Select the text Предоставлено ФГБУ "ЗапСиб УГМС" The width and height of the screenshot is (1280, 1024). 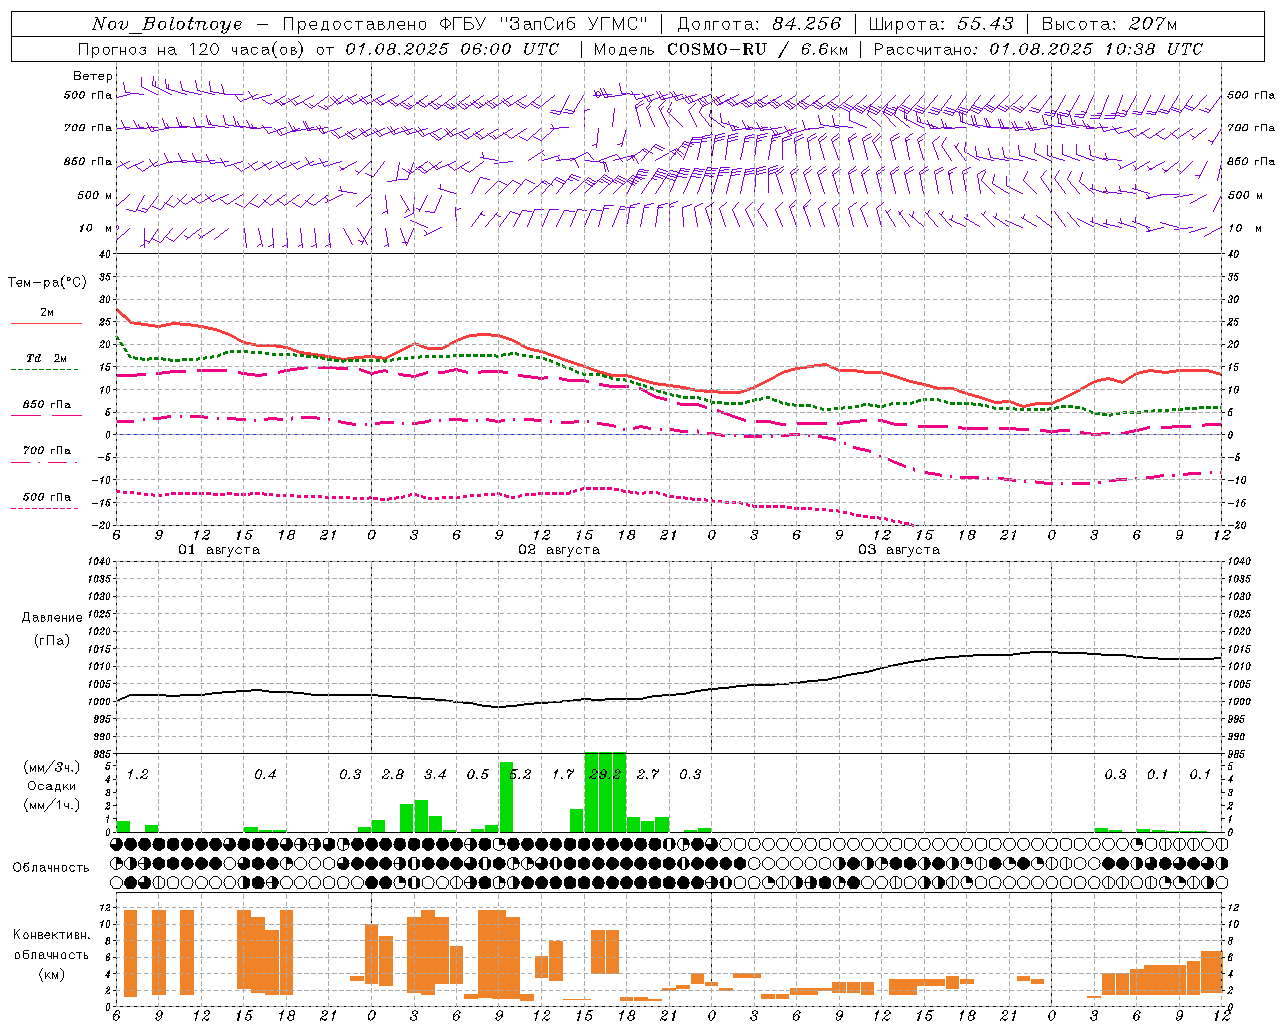coord(465,24)
